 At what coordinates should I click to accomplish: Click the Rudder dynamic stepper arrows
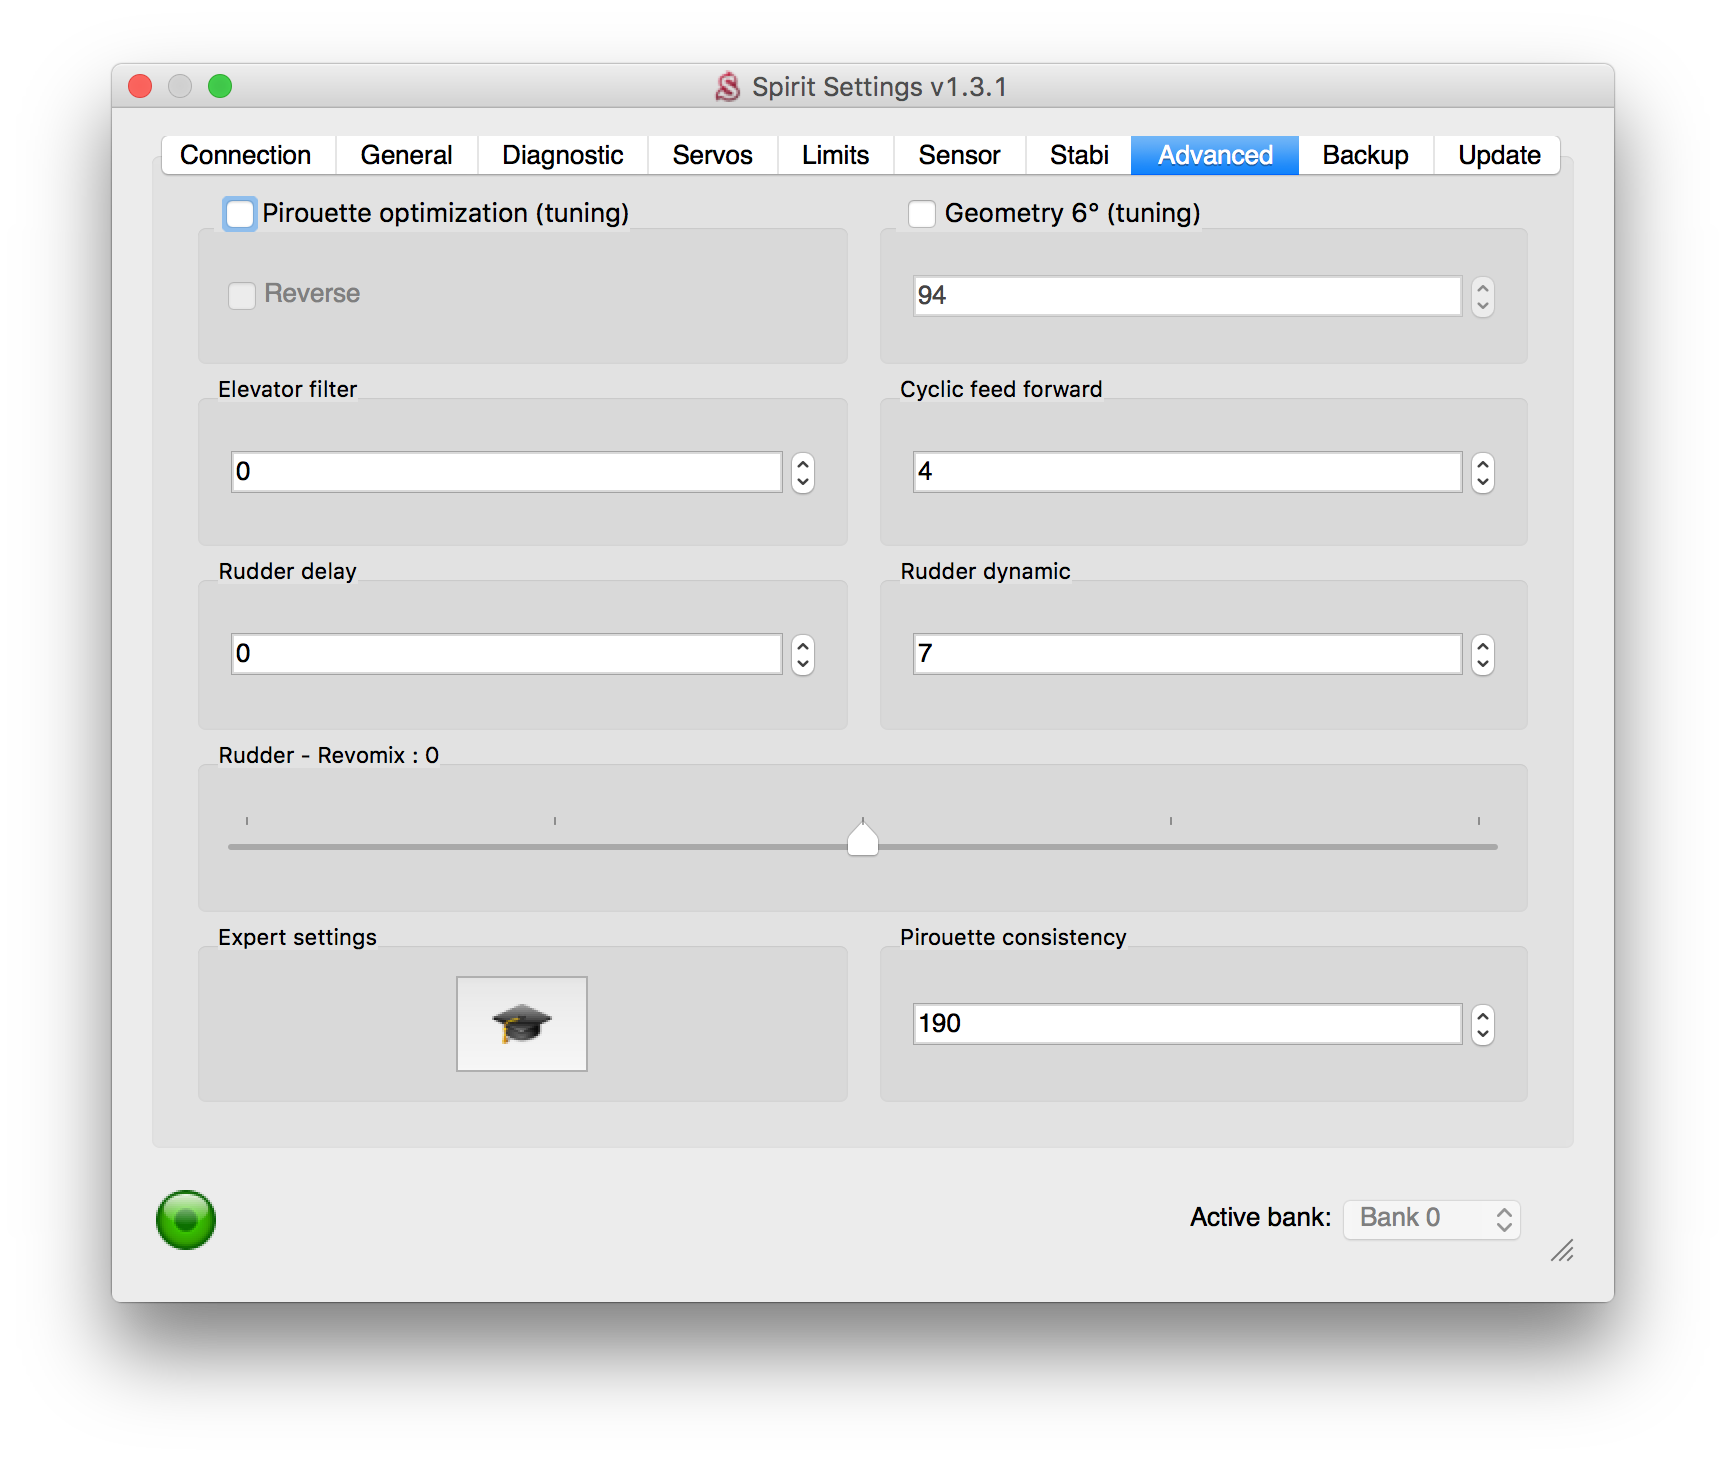1482,655
